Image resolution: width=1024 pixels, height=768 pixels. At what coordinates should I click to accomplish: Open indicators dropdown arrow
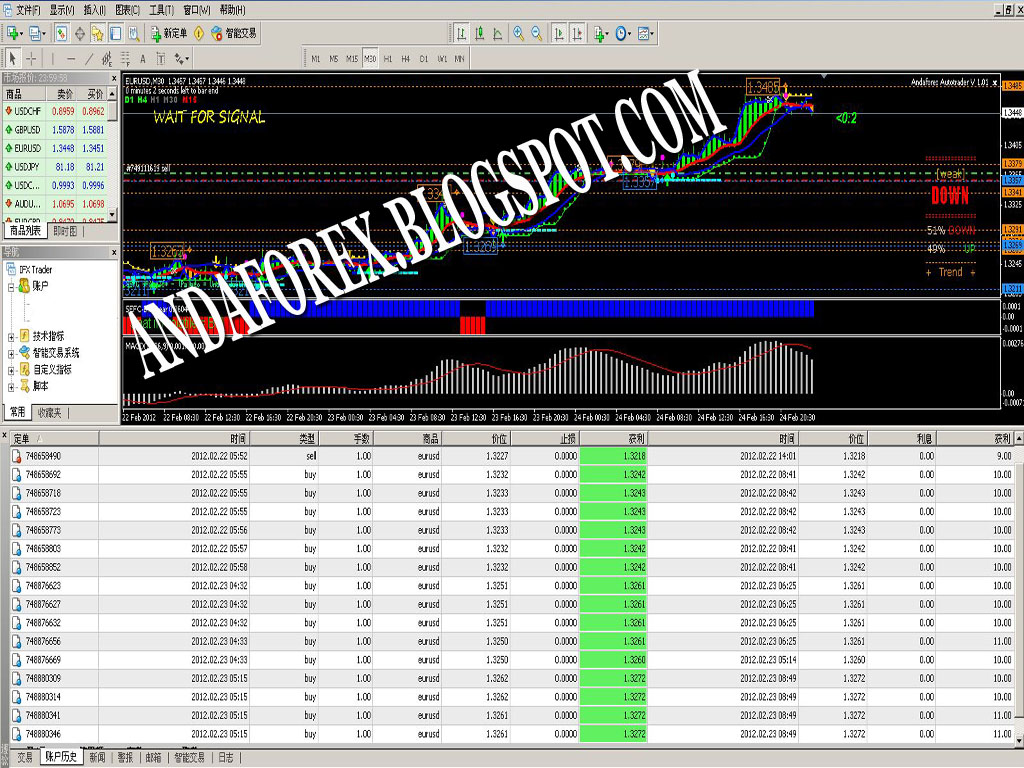click(607, 33)
